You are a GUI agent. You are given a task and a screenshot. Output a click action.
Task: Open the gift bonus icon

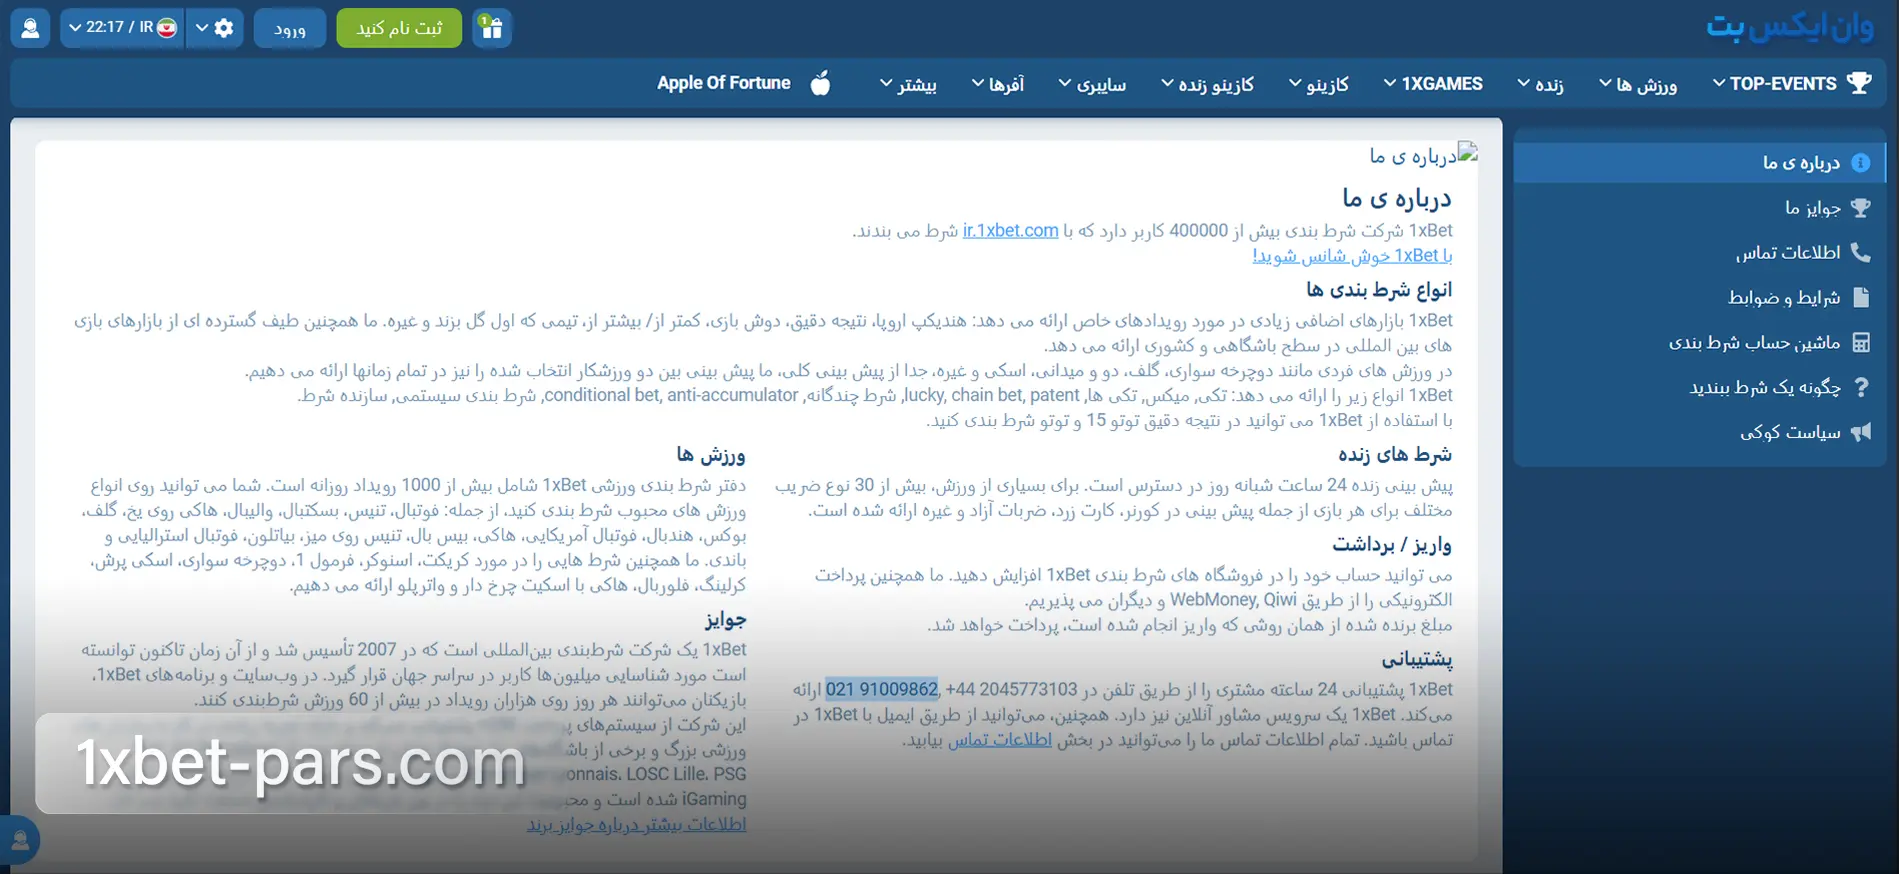[492, 27]
